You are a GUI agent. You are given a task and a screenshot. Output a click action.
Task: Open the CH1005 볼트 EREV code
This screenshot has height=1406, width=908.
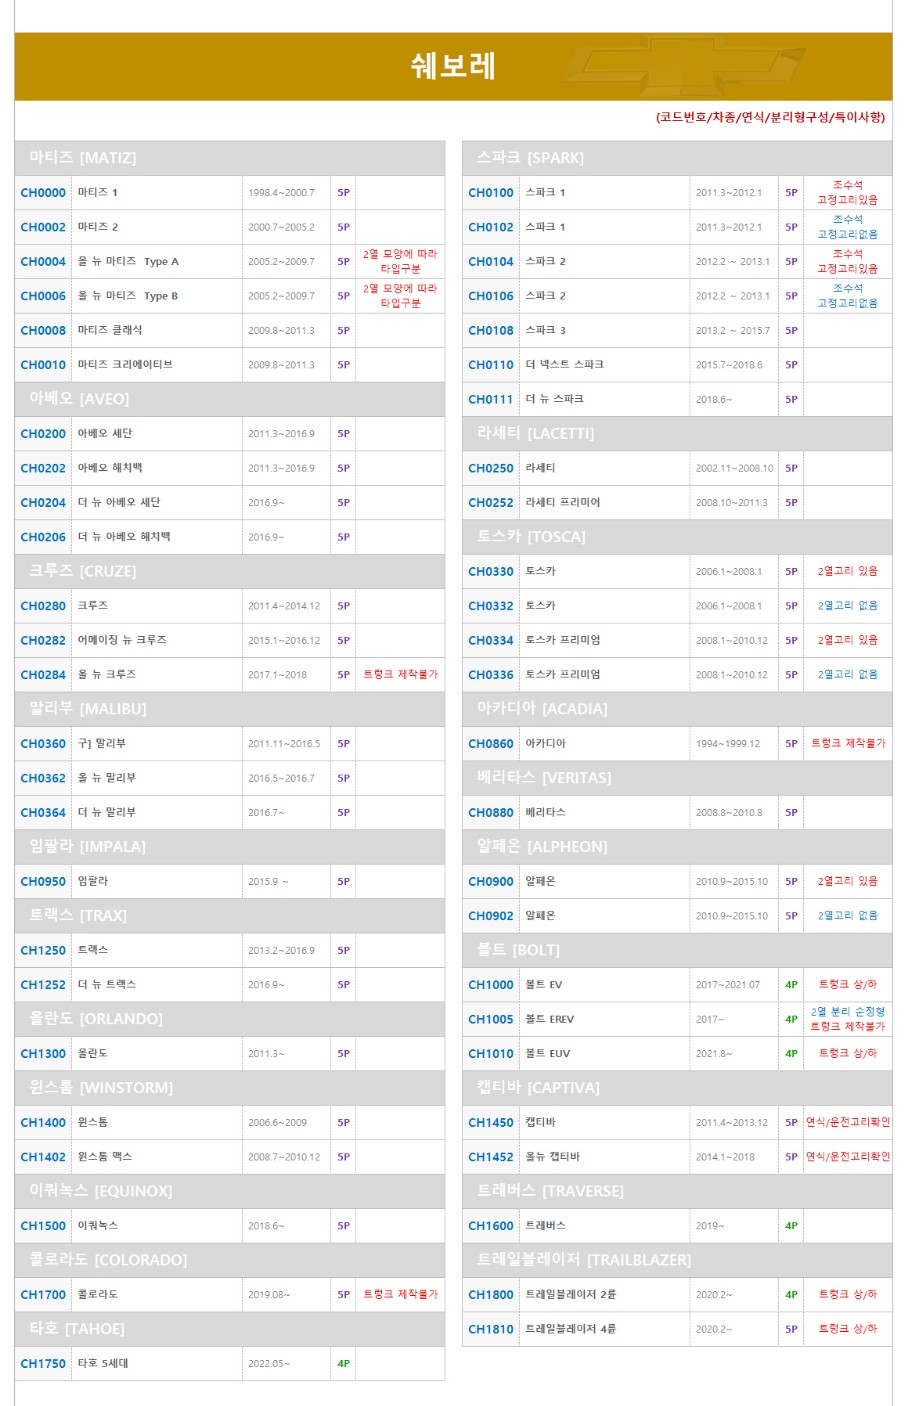point(491,1020)
